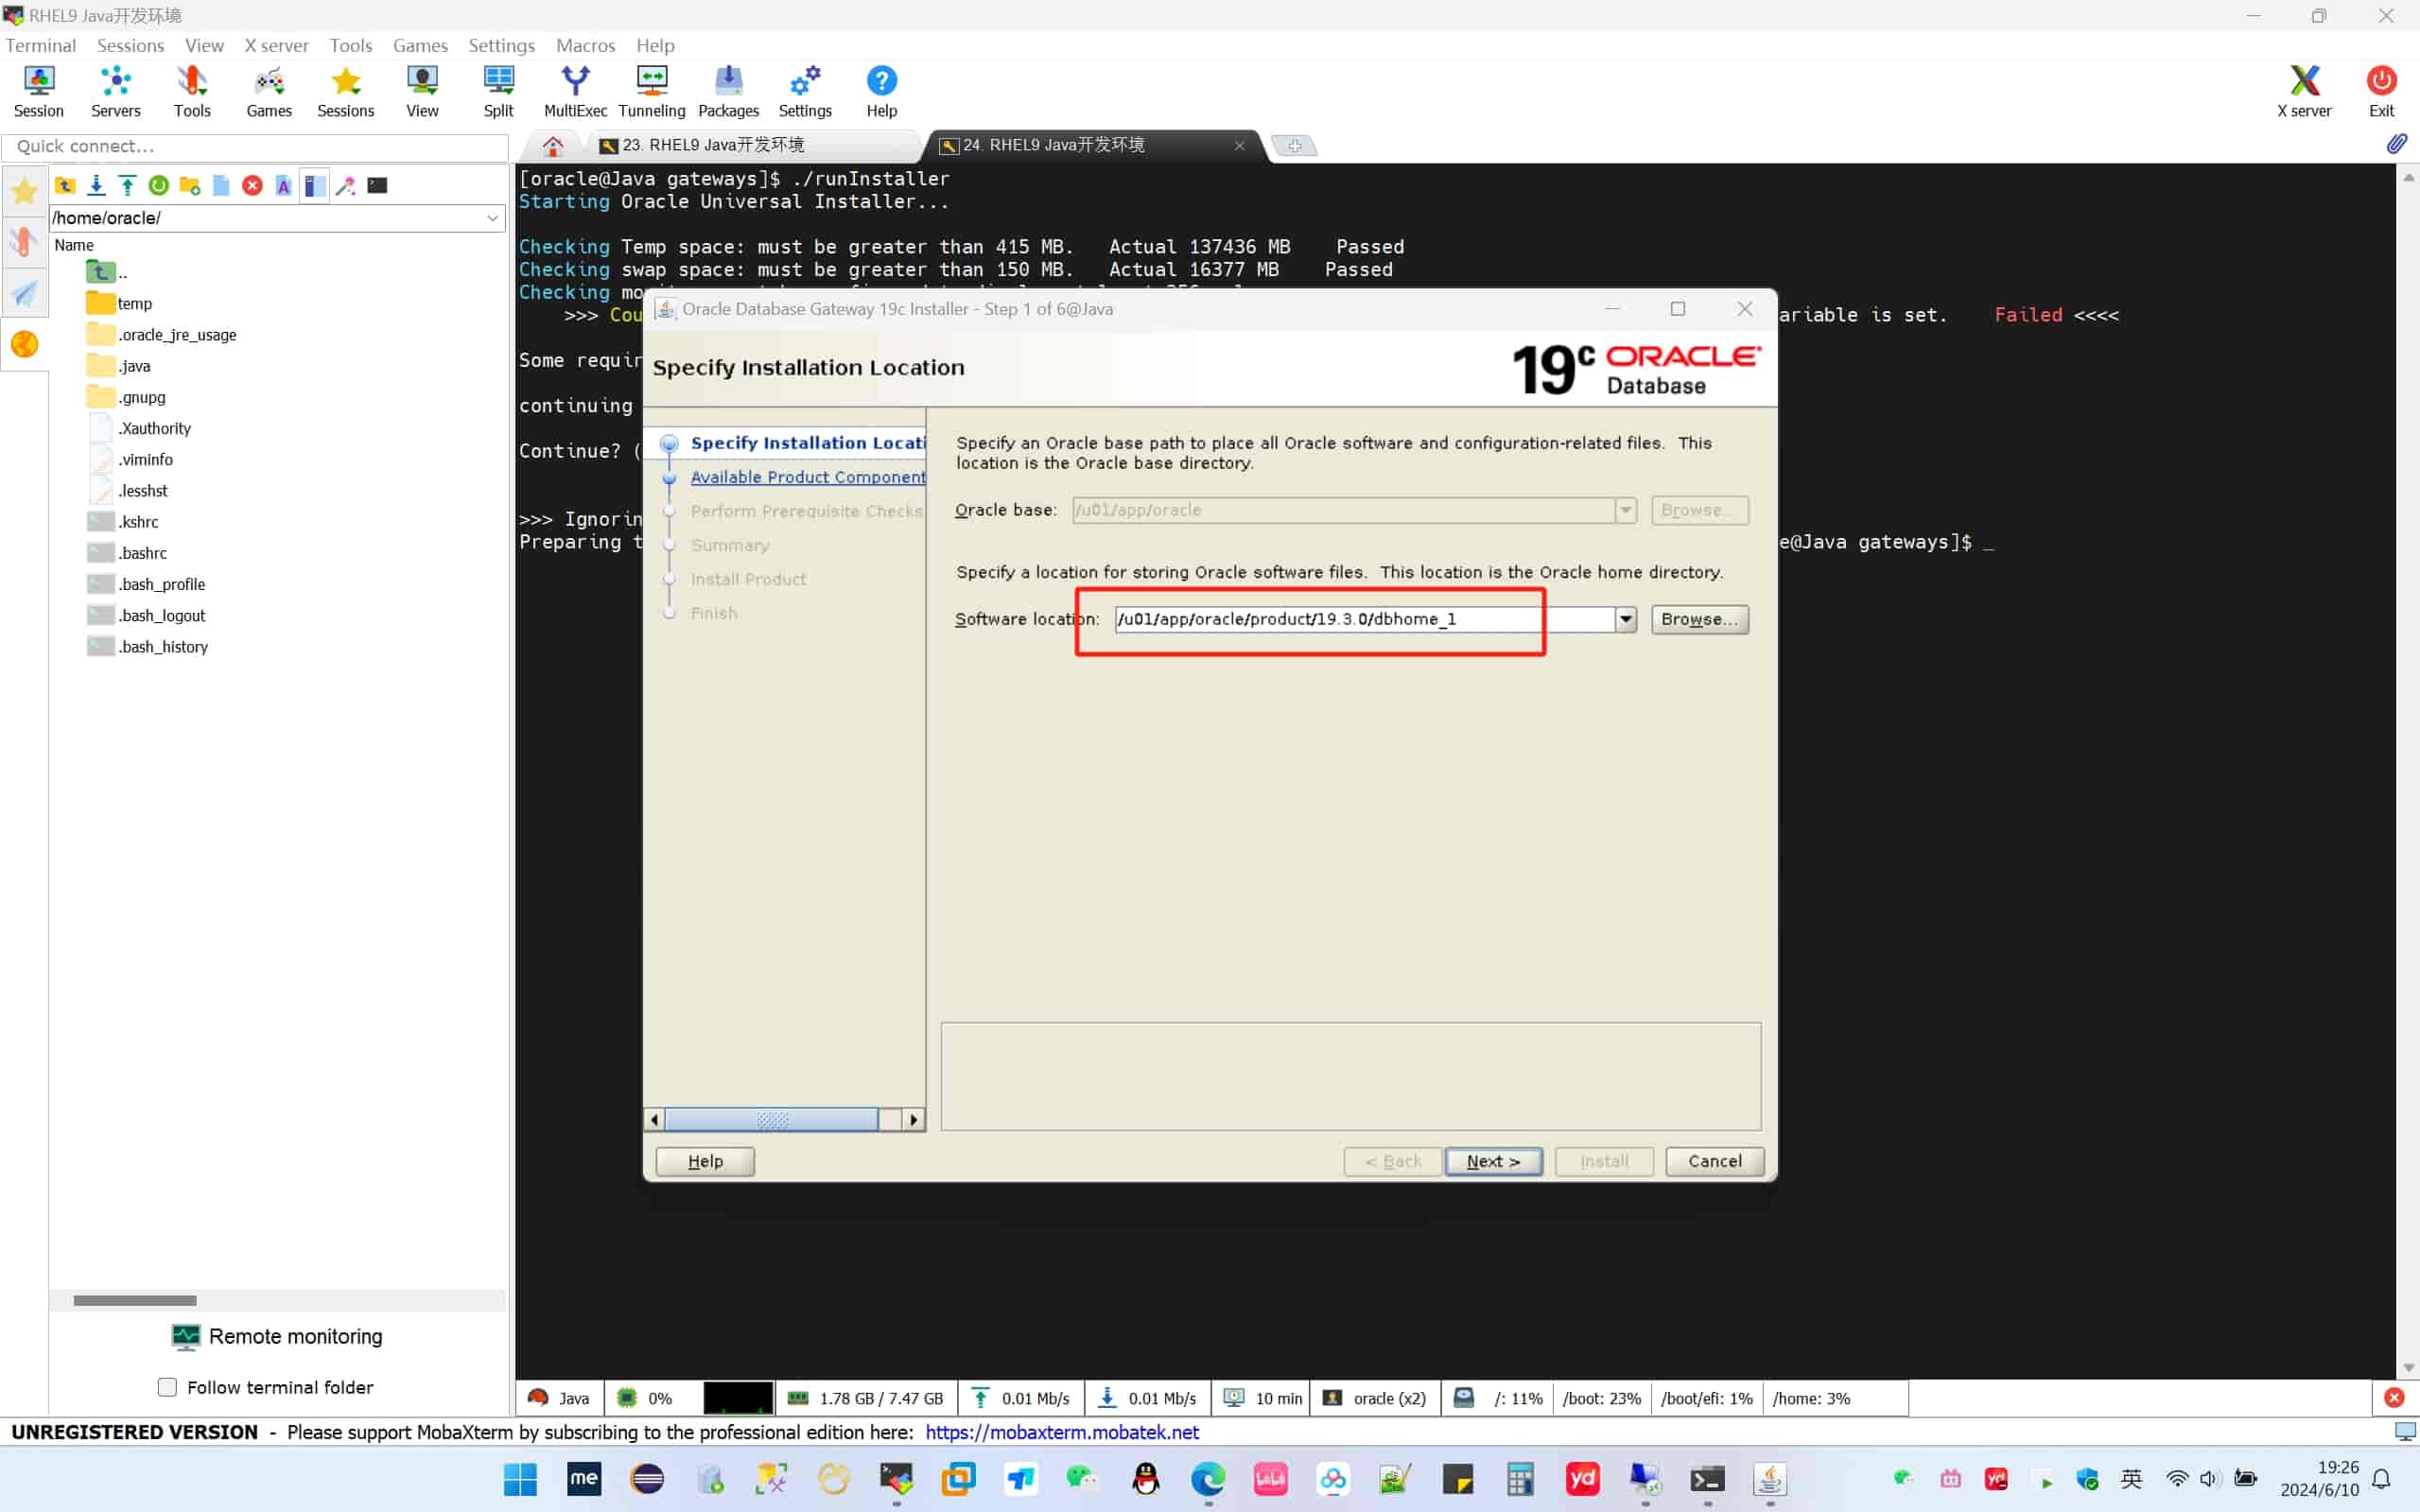
Task: Open new tab button in tab bar
Action: 1294,146
